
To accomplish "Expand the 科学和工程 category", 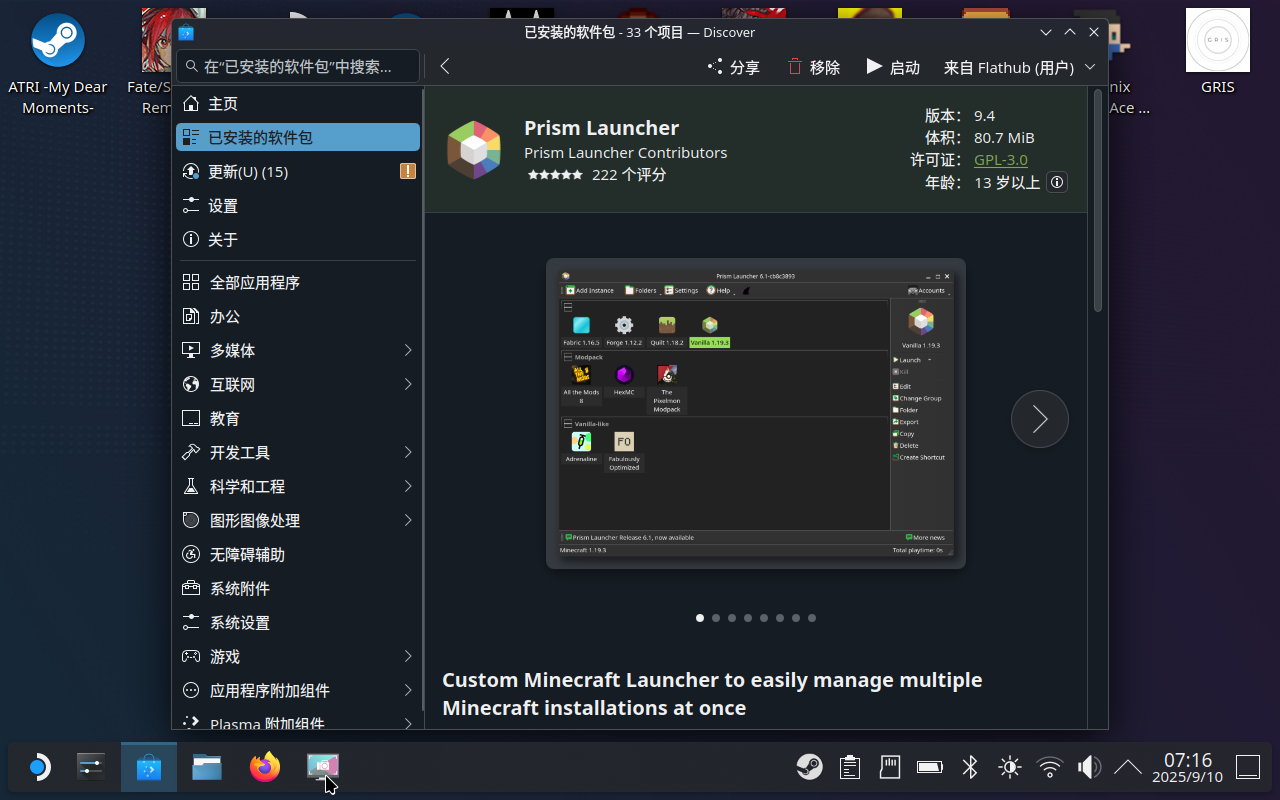I will click(x=408, y=486).
